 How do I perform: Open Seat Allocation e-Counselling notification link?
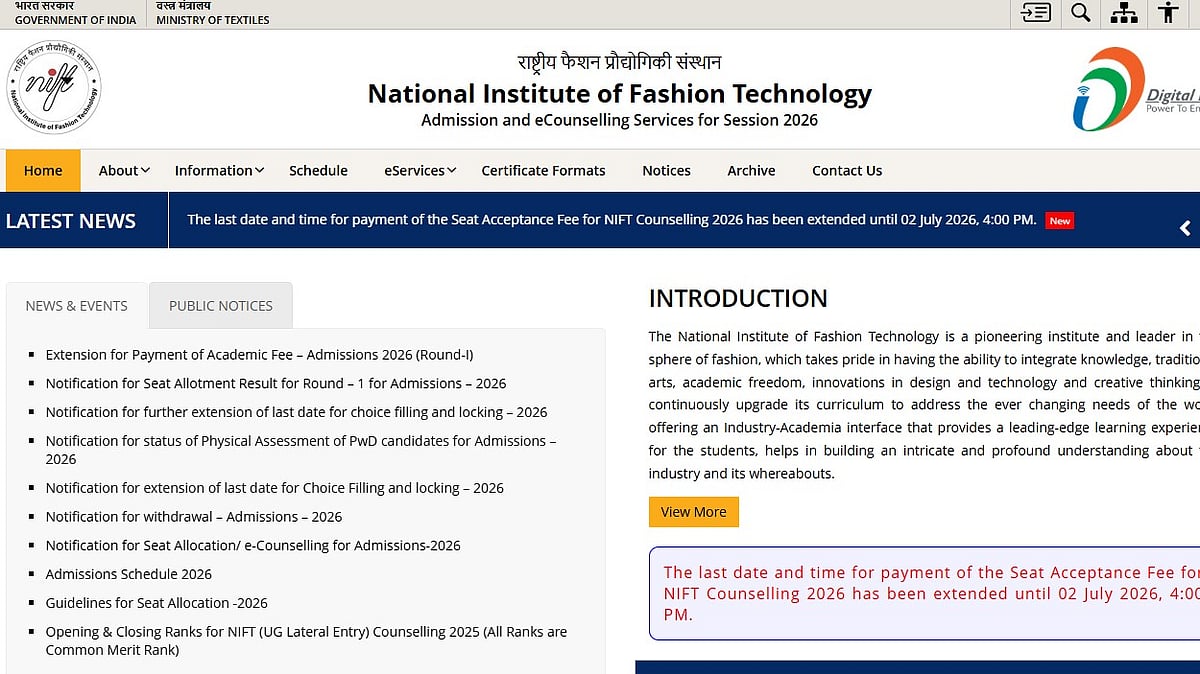coord(253,546)
